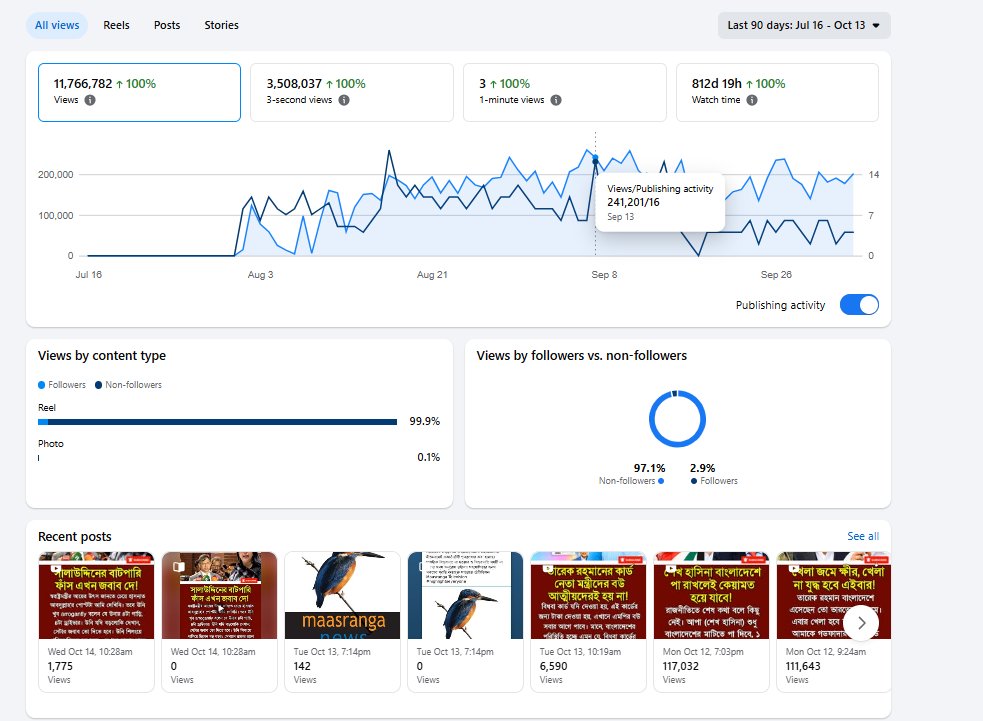Click the Sep 26 axis date label
The width and height of the screenshot is (983, 721).
point(776,275)
